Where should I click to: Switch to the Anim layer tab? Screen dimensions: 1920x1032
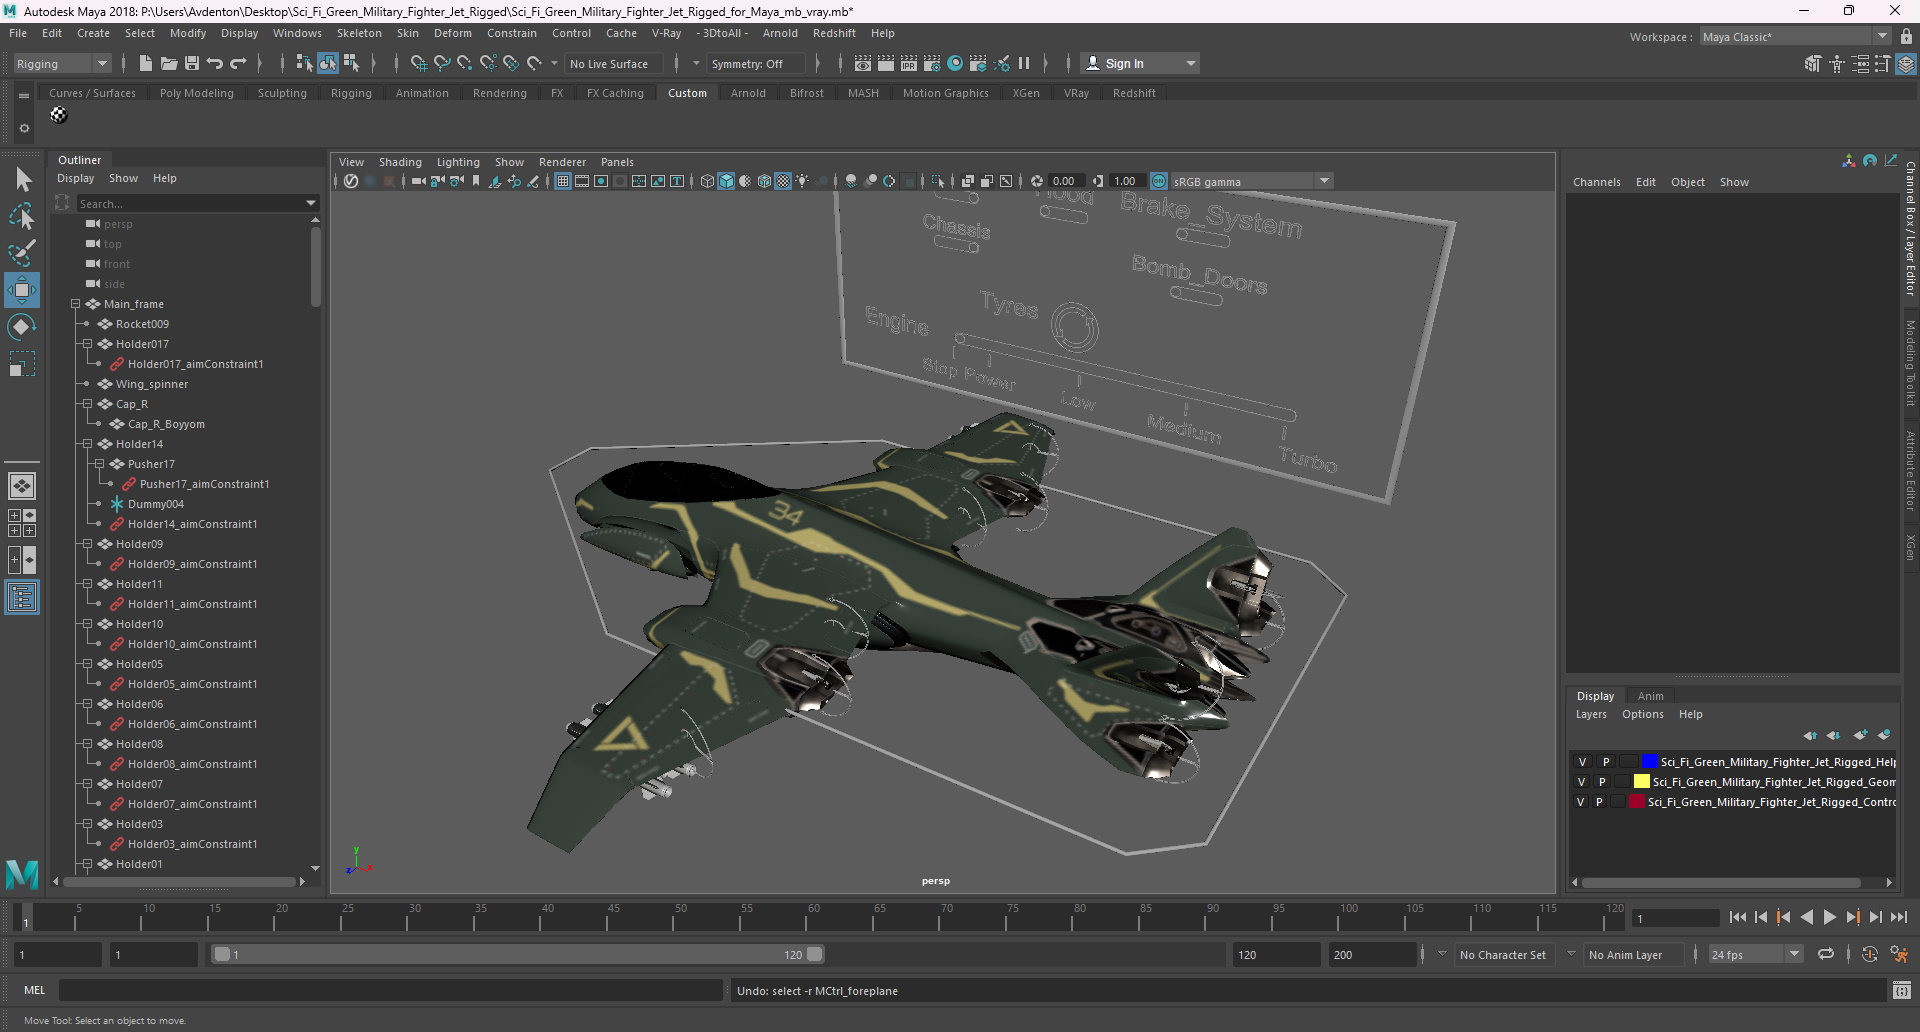coord(1650,696)
